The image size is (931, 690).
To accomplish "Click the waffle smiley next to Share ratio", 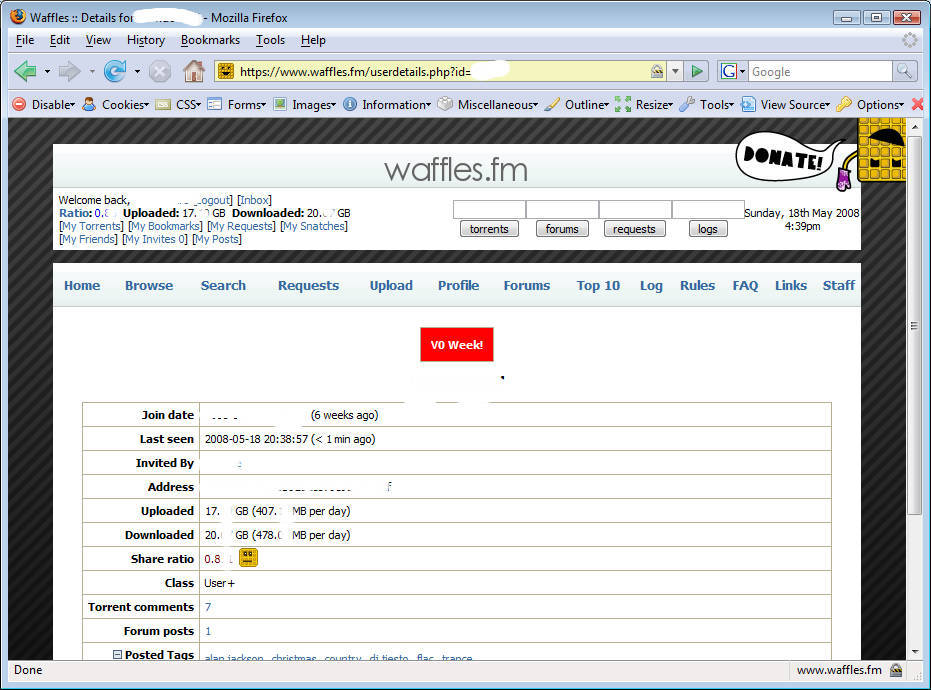I will click(248, 558).
